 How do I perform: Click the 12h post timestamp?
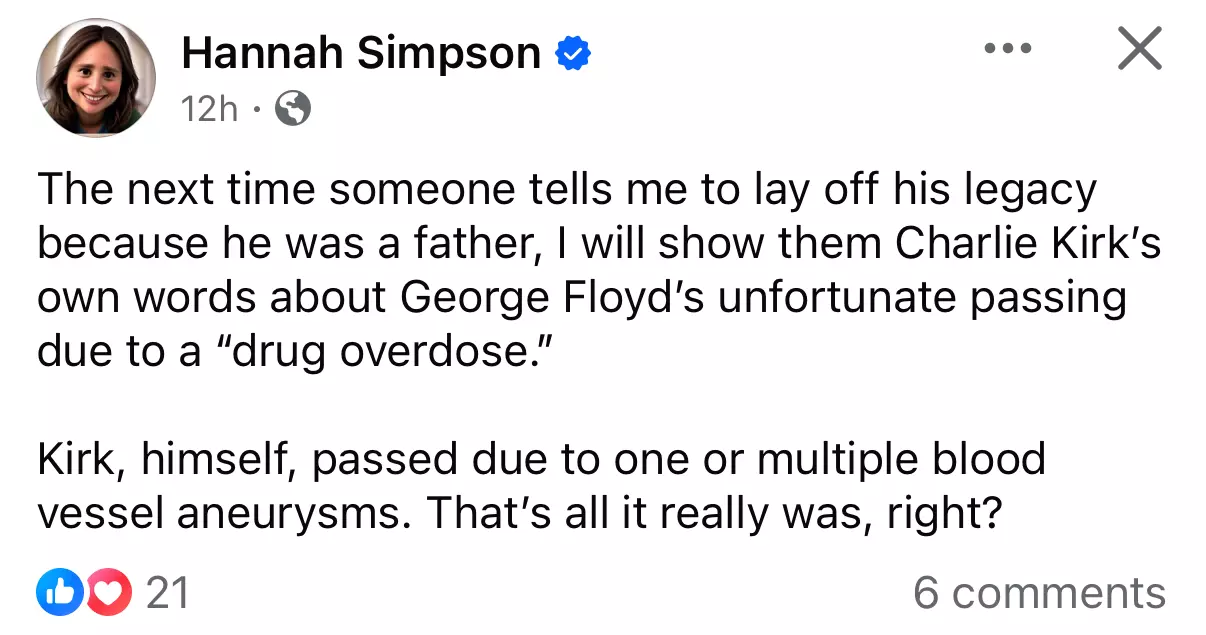210,108
